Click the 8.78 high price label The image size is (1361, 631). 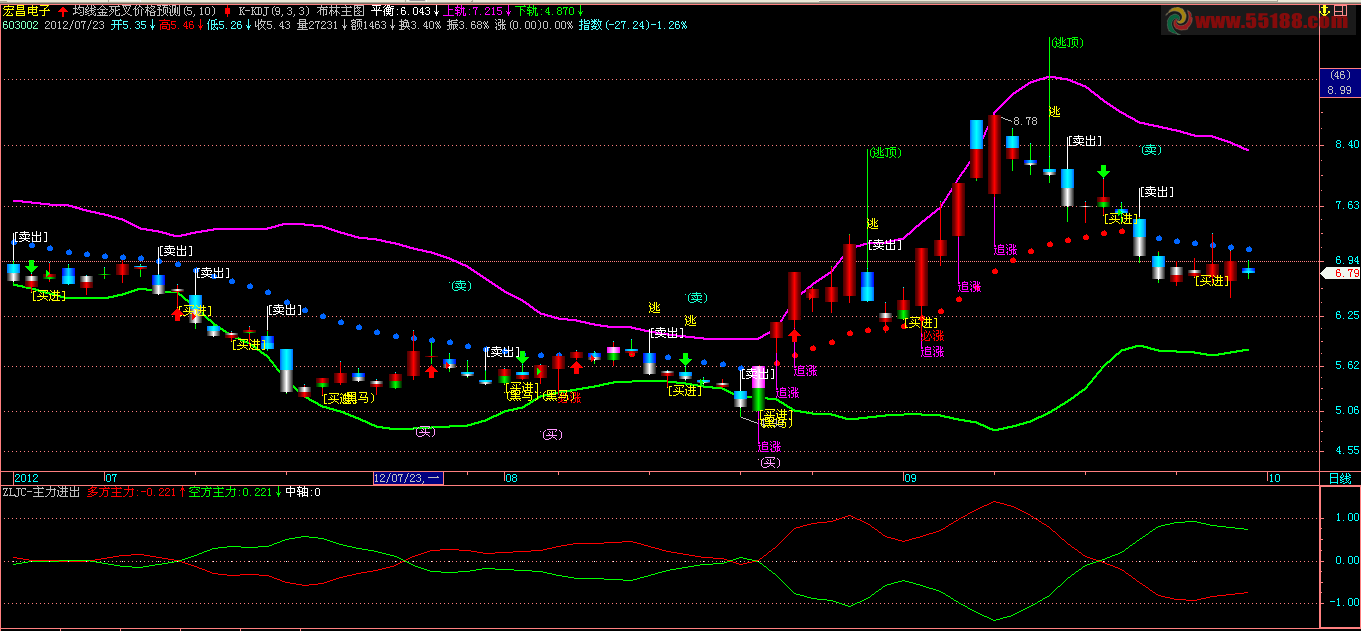(x=1025, y=121)
